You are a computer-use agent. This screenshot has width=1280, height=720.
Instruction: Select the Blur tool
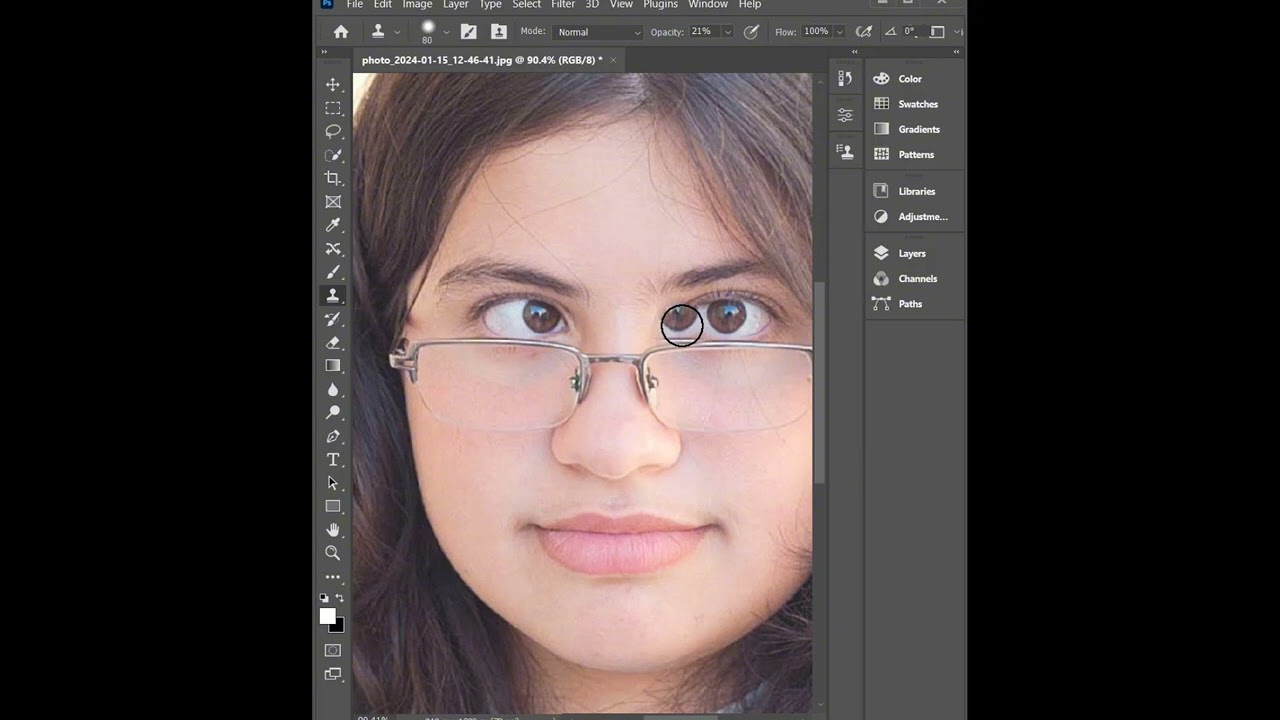pyautogui.click(x=333, y=390)
